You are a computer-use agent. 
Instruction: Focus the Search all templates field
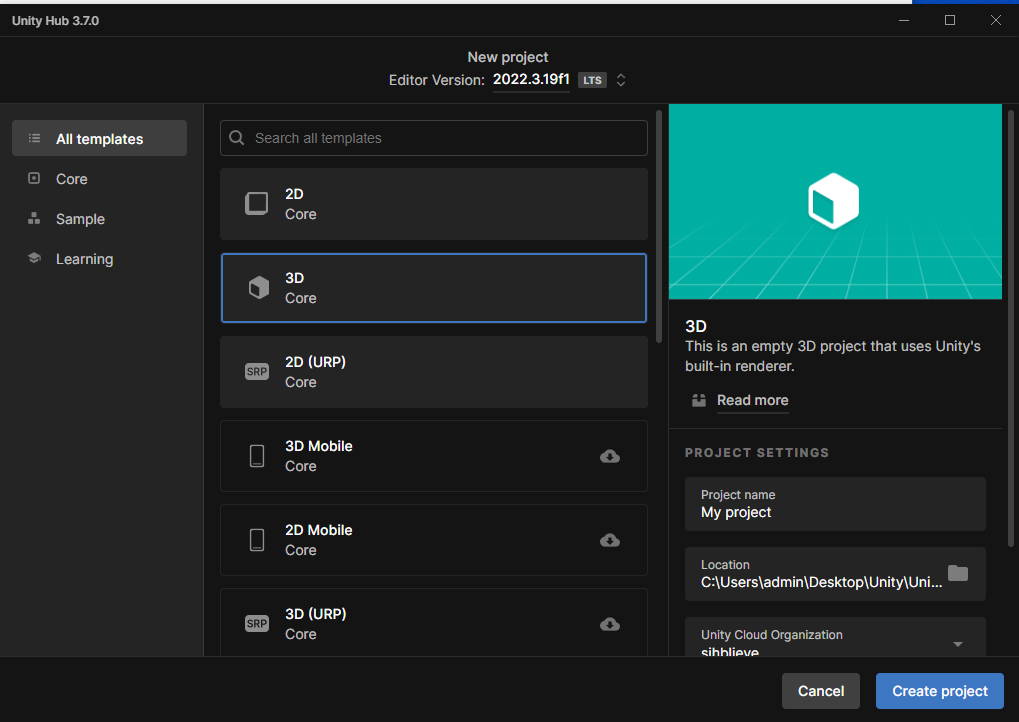[433, 138]
